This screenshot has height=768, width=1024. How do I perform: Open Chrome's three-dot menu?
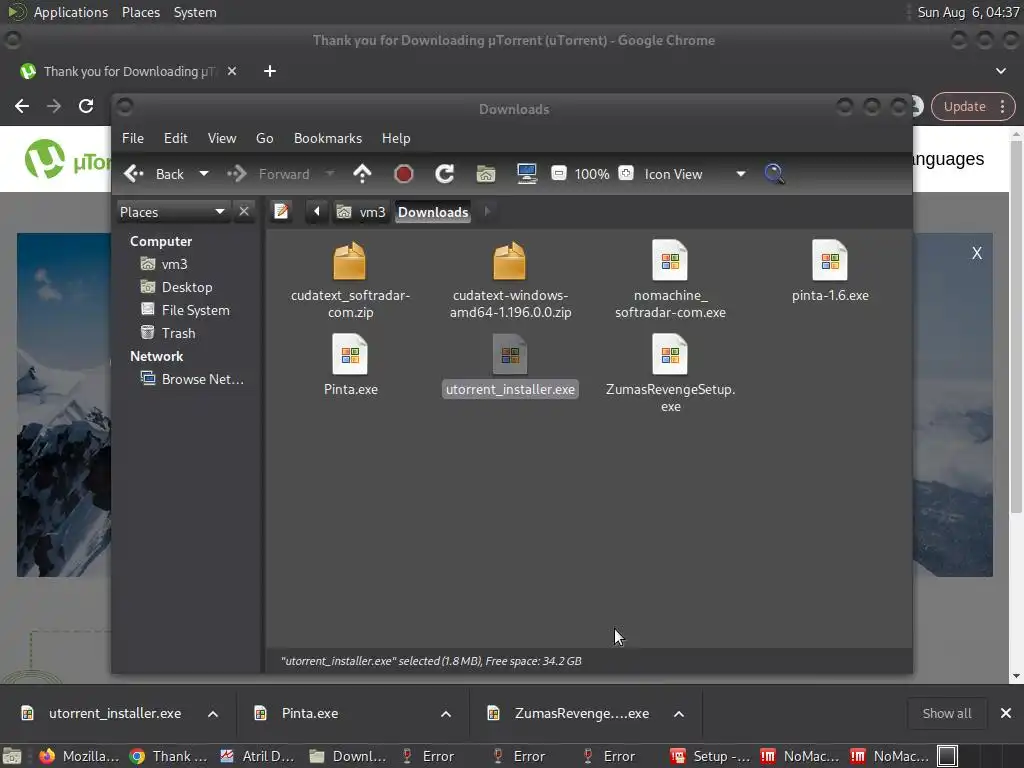tap(1002, 106)
